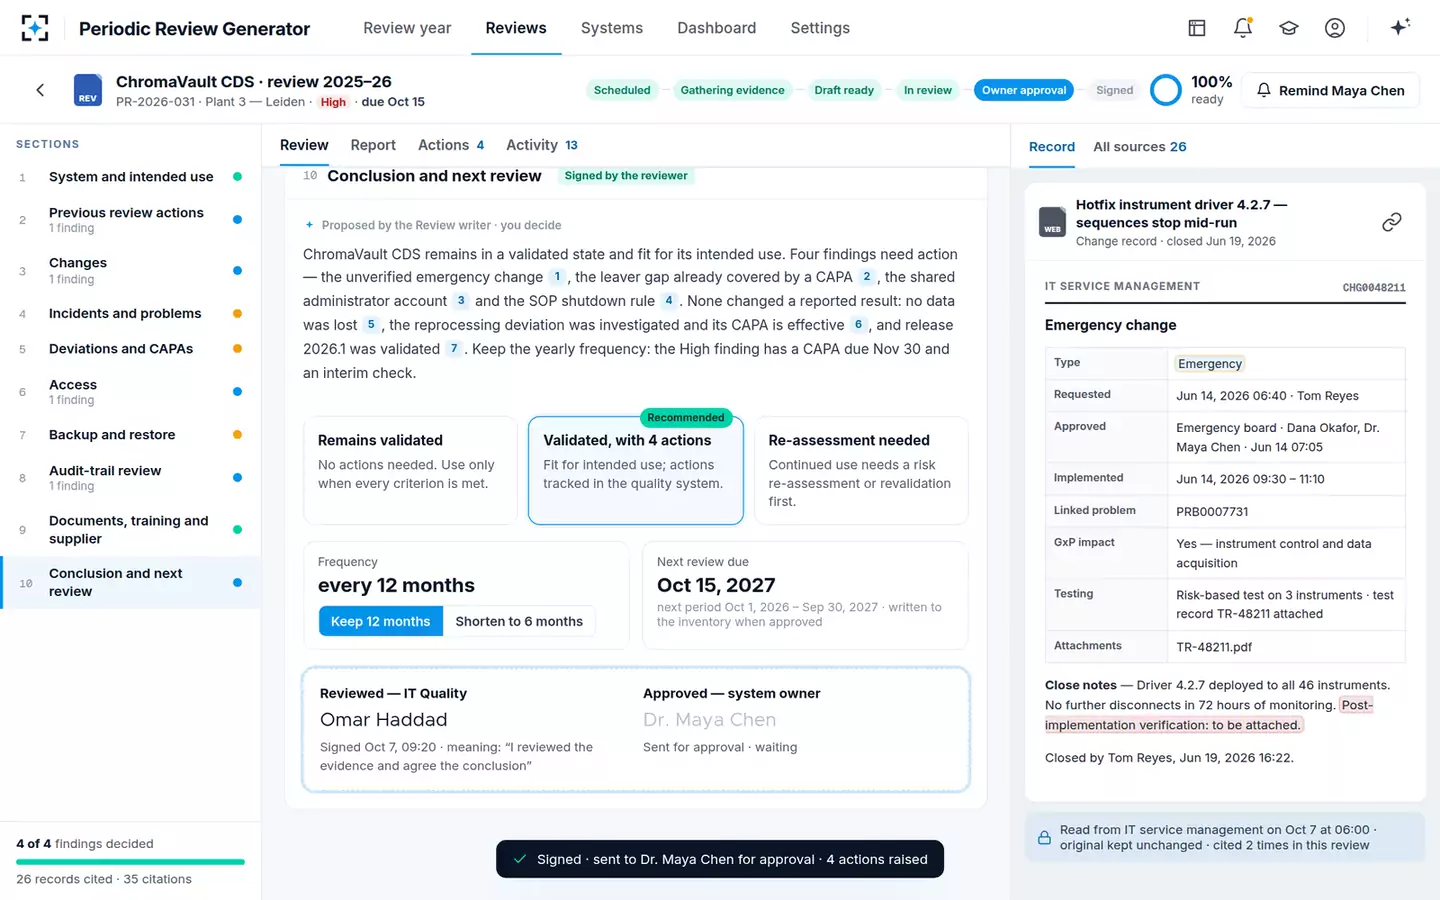This screenshot has width=1440, height=900.
Task: Open citation chip 2 after the CAPA mention
Action: point(867,277)
